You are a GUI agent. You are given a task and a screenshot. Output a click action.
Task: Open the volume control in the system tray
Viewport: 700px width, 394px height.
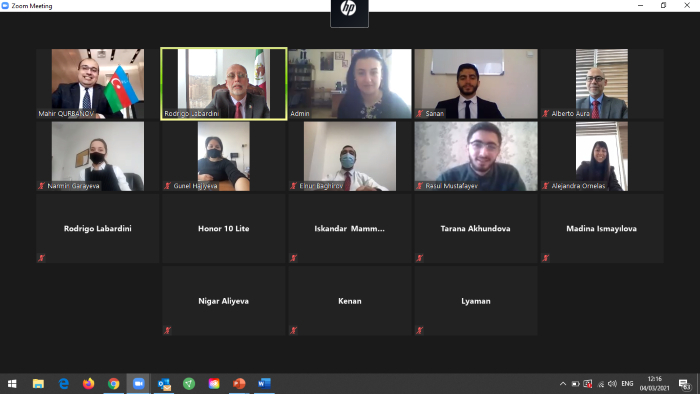(612, 384)
